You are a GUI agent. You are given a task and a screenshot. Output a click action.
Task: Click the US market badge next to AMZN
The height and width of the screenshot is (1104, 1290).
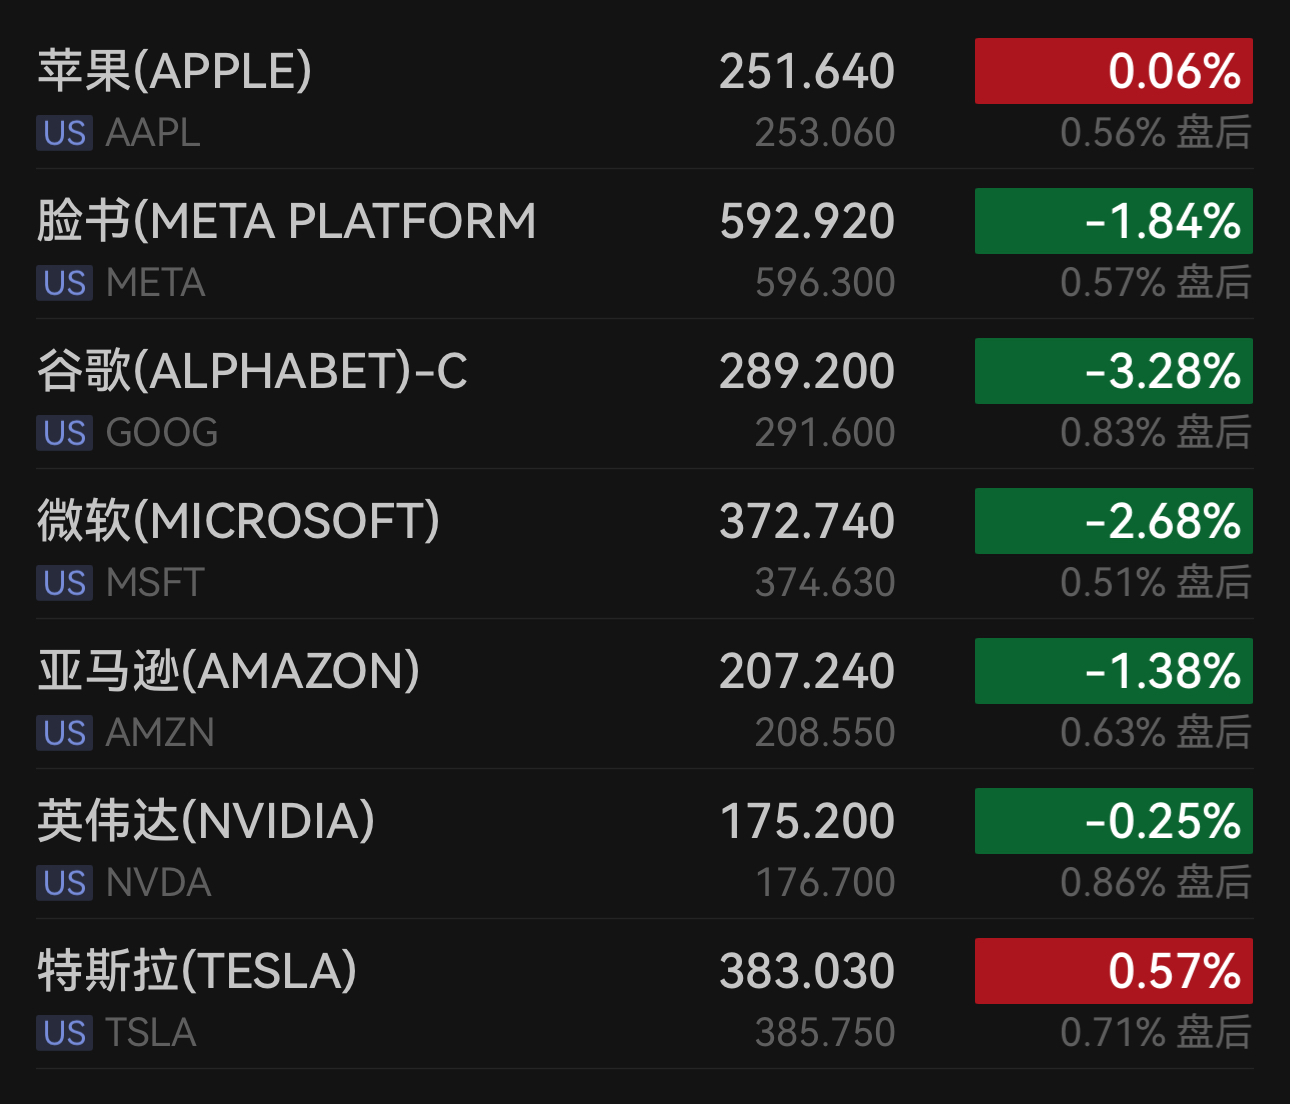point(63,733)
